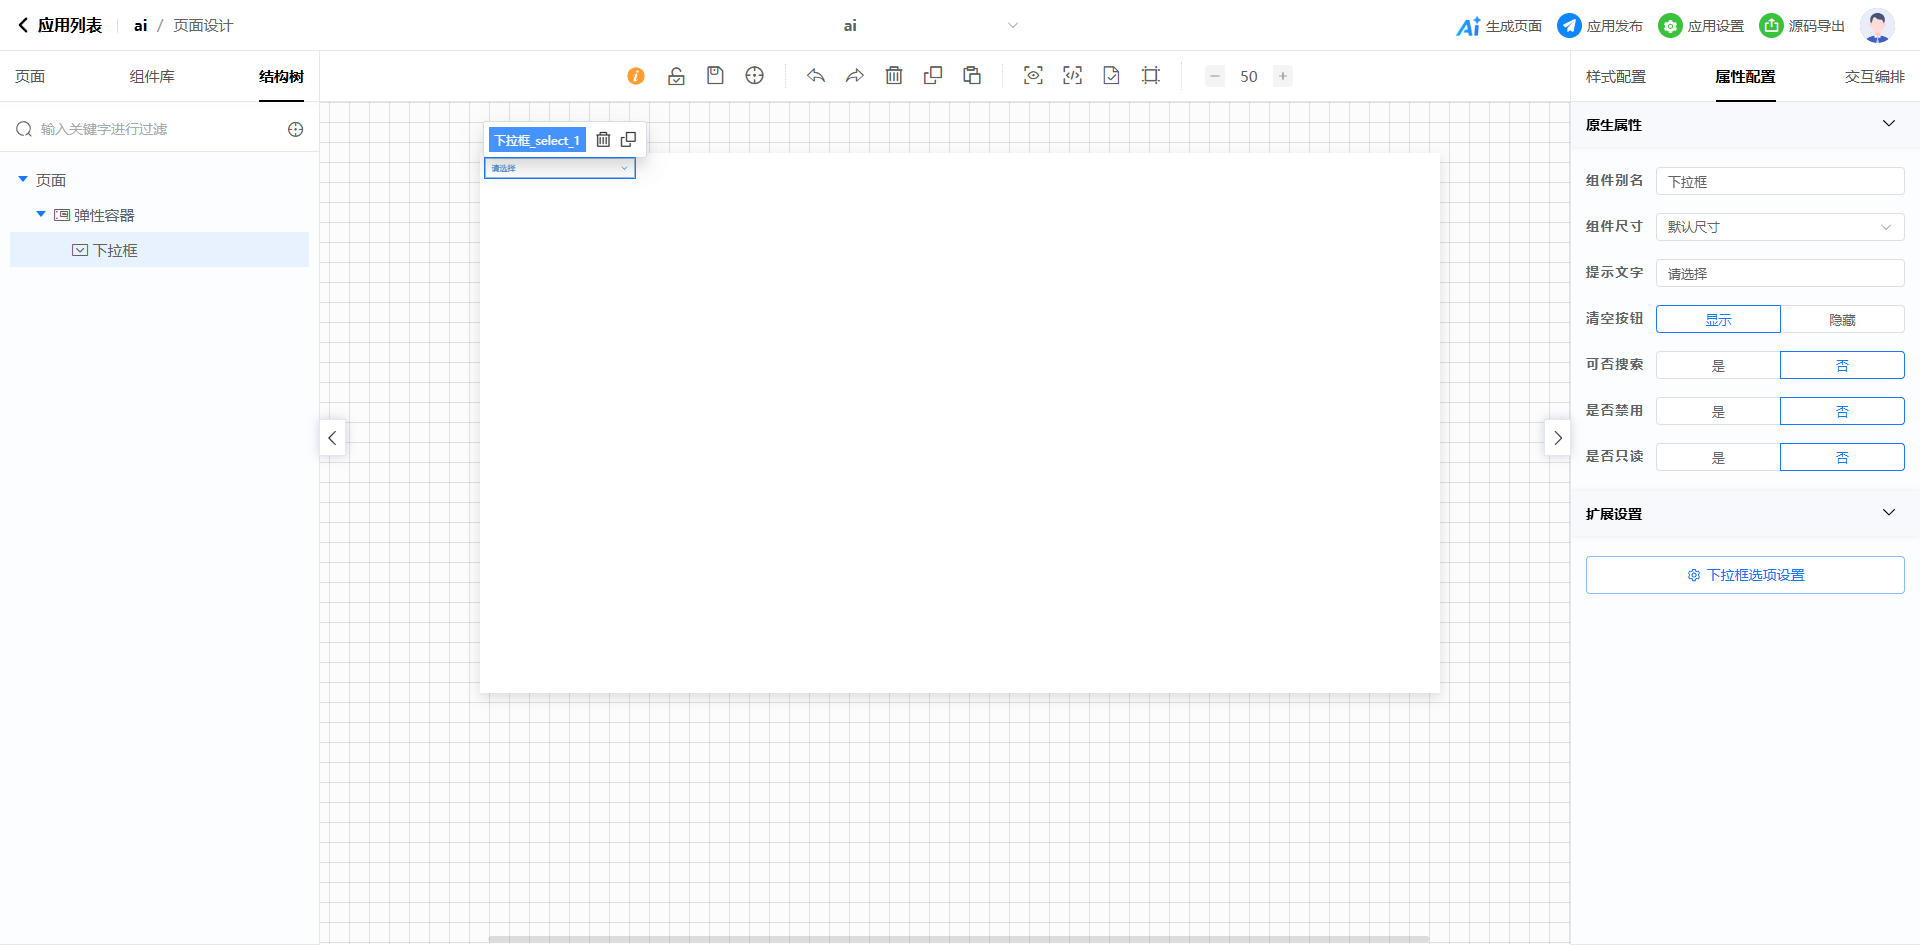Switch to the 样式配置 tab
The height and width of the screenshot is (945, 1920).
point(1615,77)
